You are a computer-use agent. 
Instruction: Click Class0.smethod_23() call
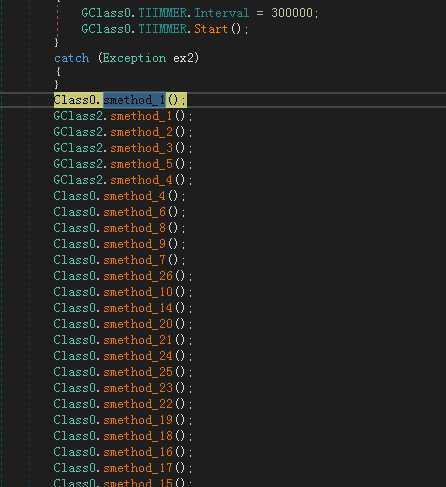coord(123,388)
